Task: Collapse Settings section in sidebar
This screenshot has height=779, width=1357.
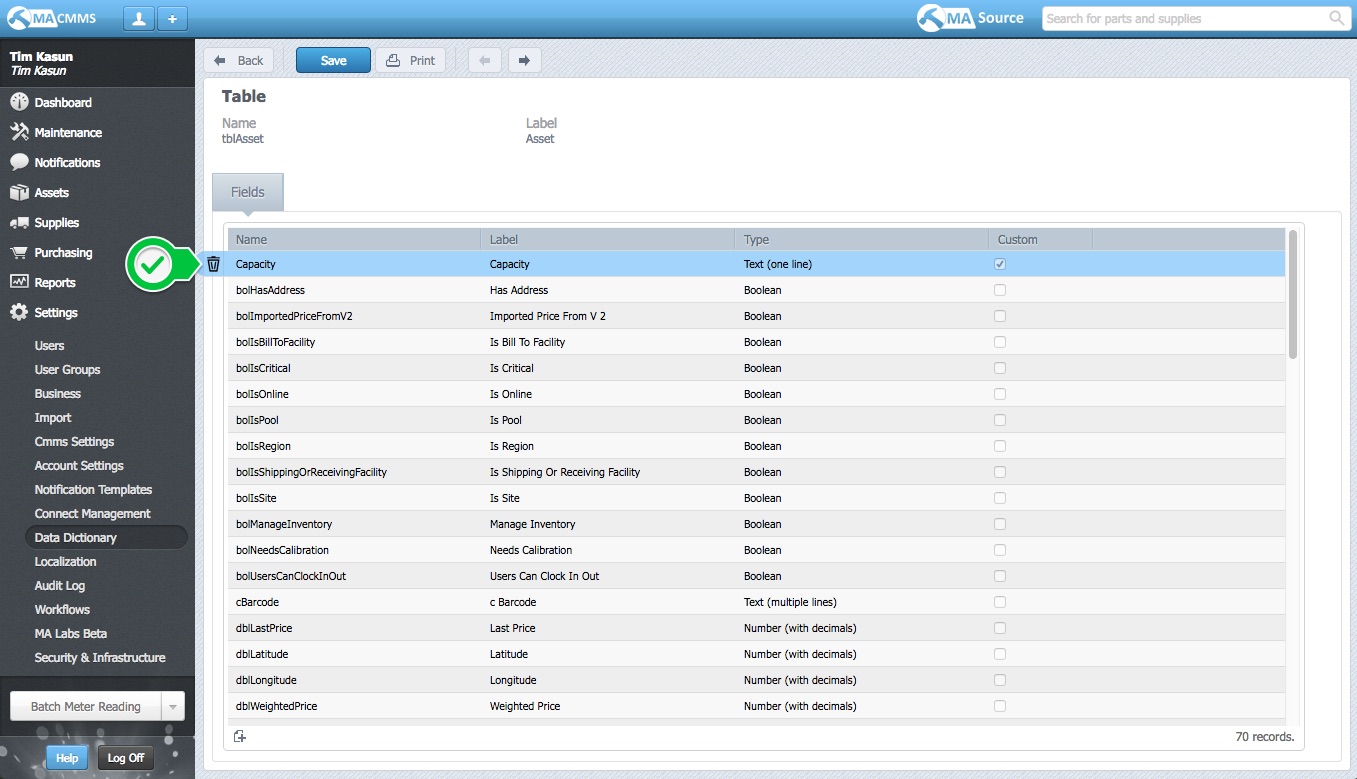Action: pyautogui.click(x=56, y=312)
